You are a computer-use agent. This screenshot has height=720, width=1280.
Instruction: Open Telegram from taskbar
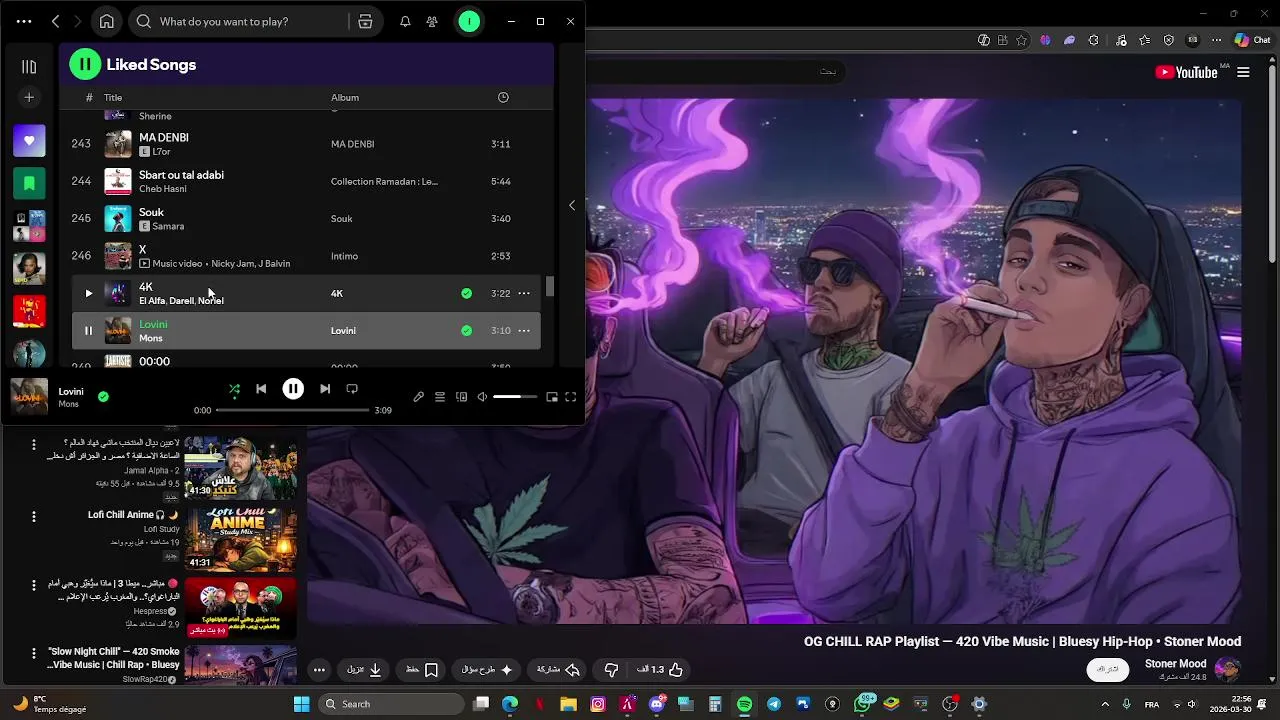[x=774, y=704]
